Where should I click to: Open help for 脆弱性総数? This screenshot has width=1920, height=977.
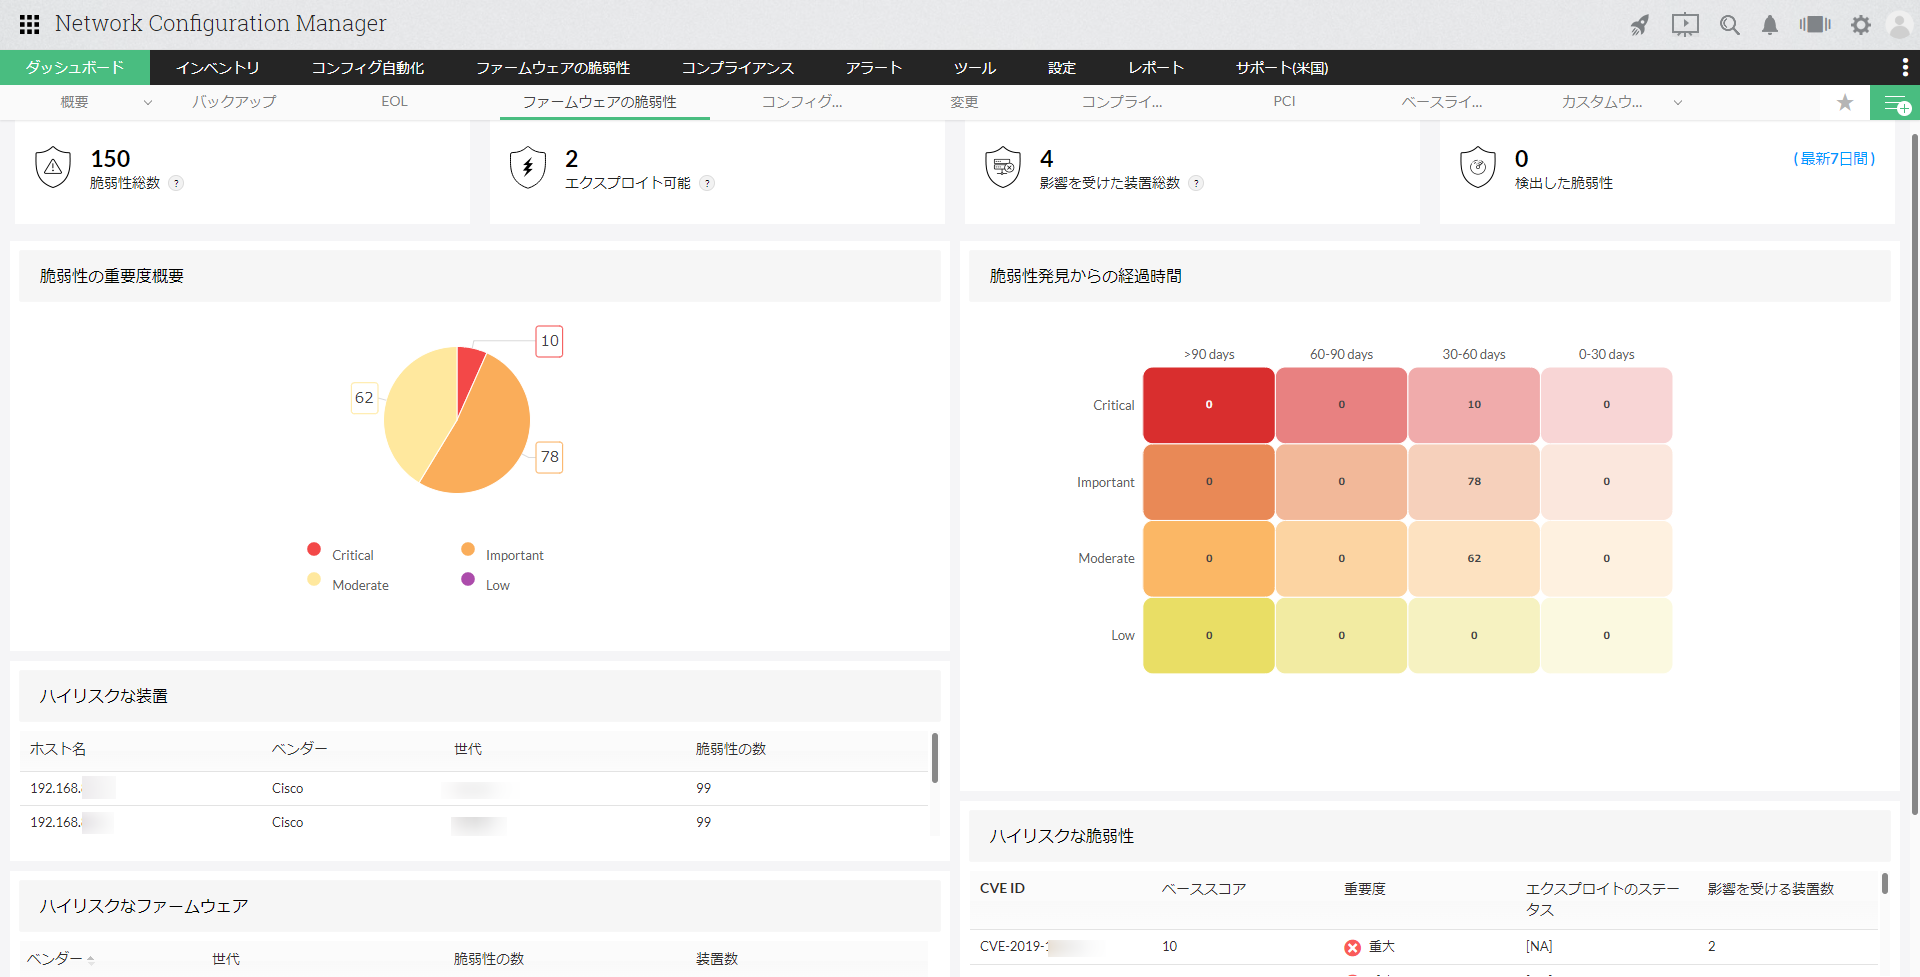tap(176, 183)
